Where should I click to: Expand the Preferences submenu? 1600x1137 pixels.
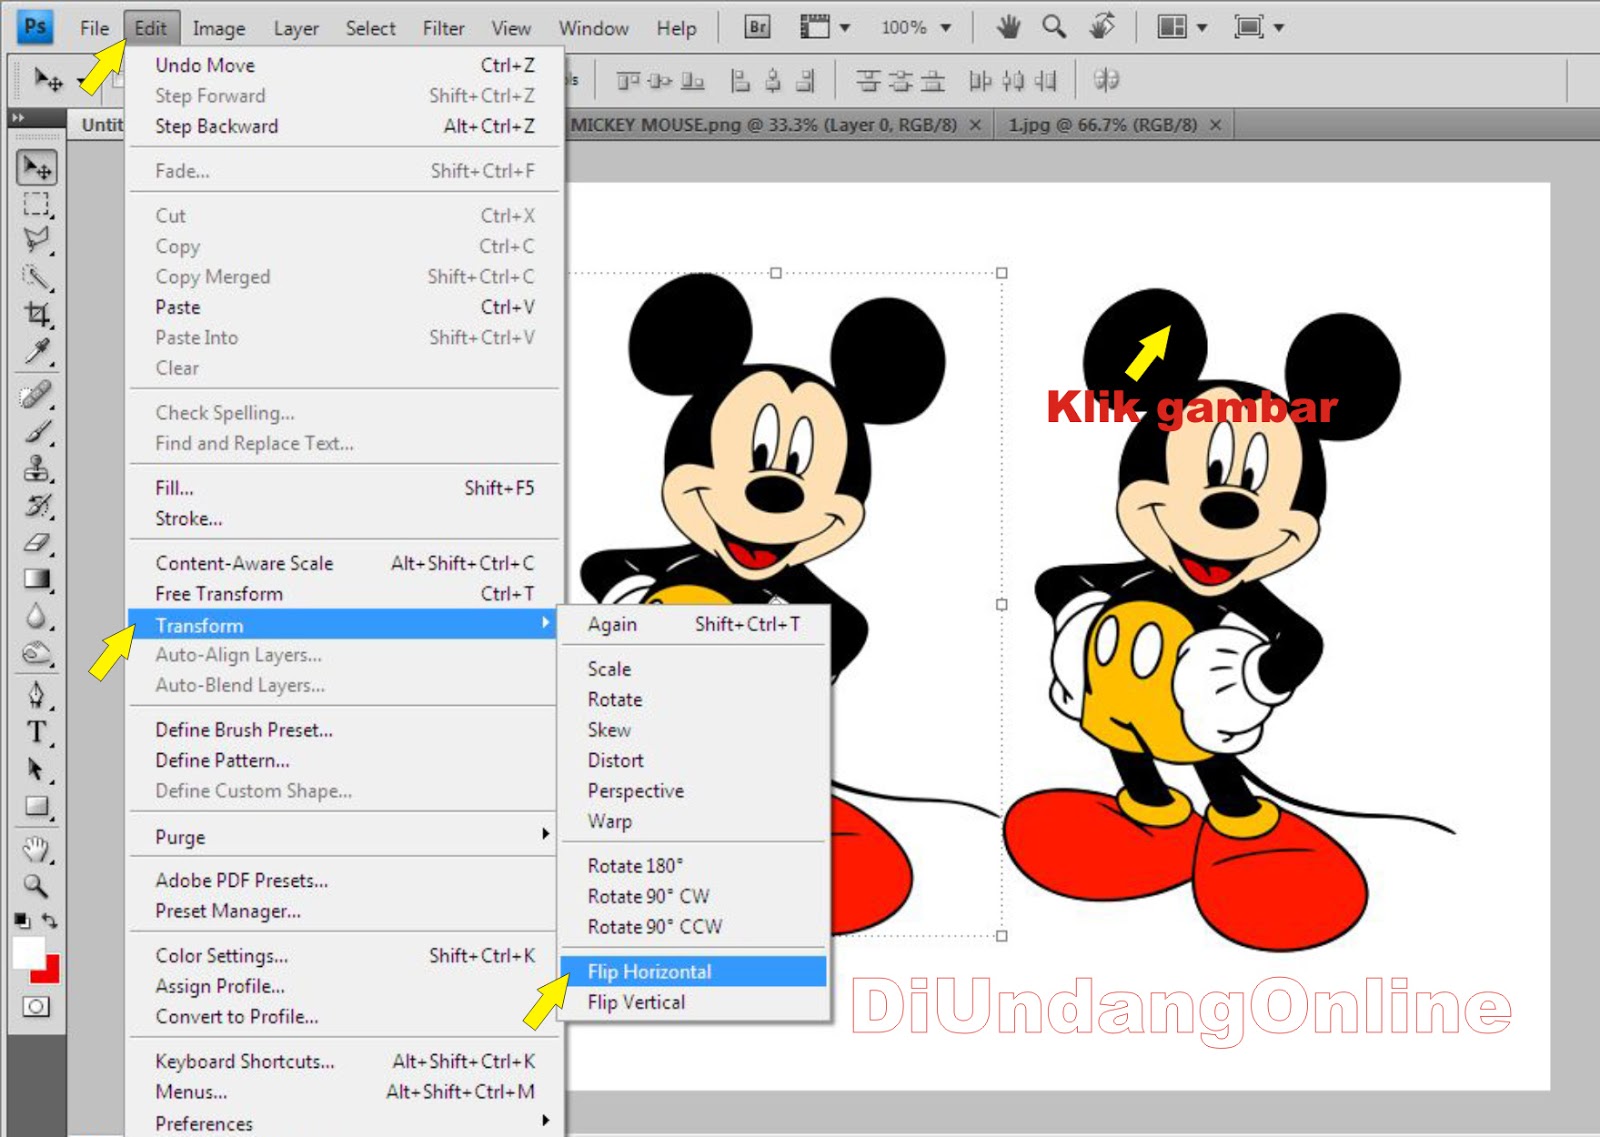coord(342,1123)
